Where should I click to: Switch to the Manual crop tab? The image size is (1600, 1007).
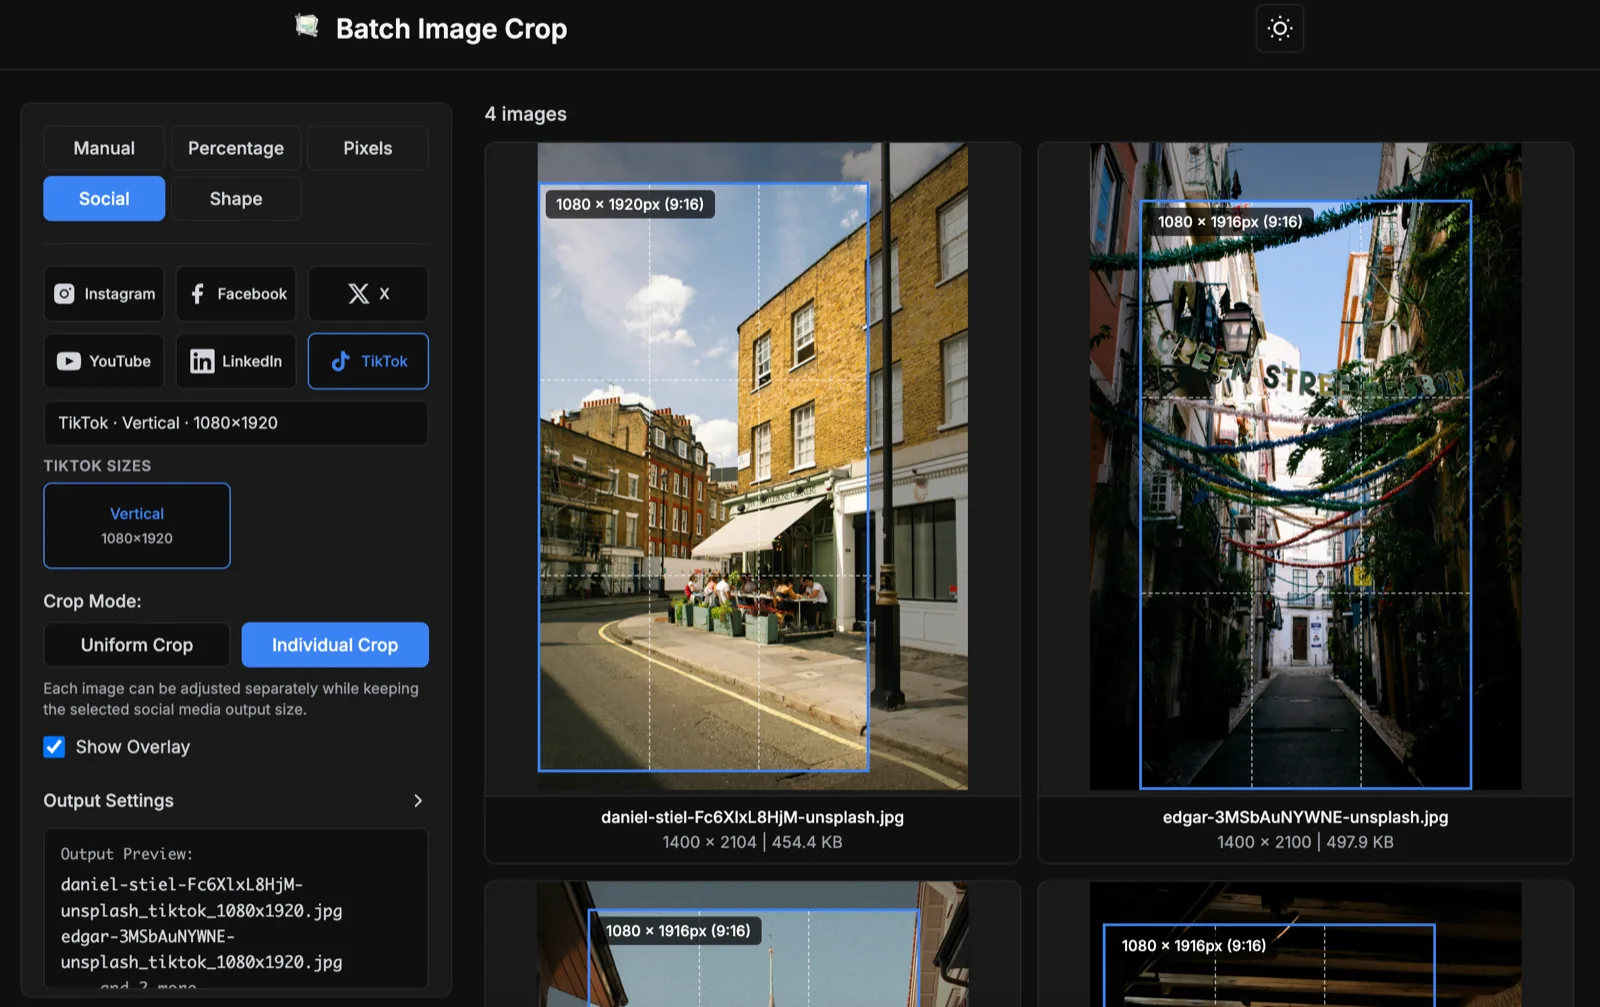[x=104, y=148]
